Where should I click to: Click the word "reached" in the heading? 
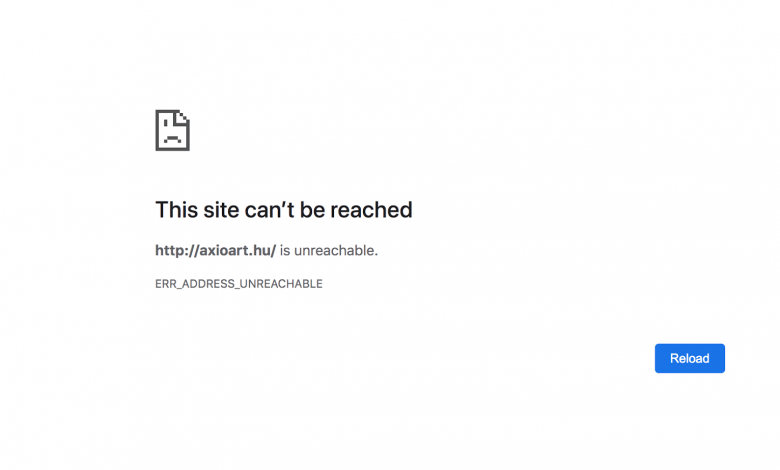click(x=371, y=209)
